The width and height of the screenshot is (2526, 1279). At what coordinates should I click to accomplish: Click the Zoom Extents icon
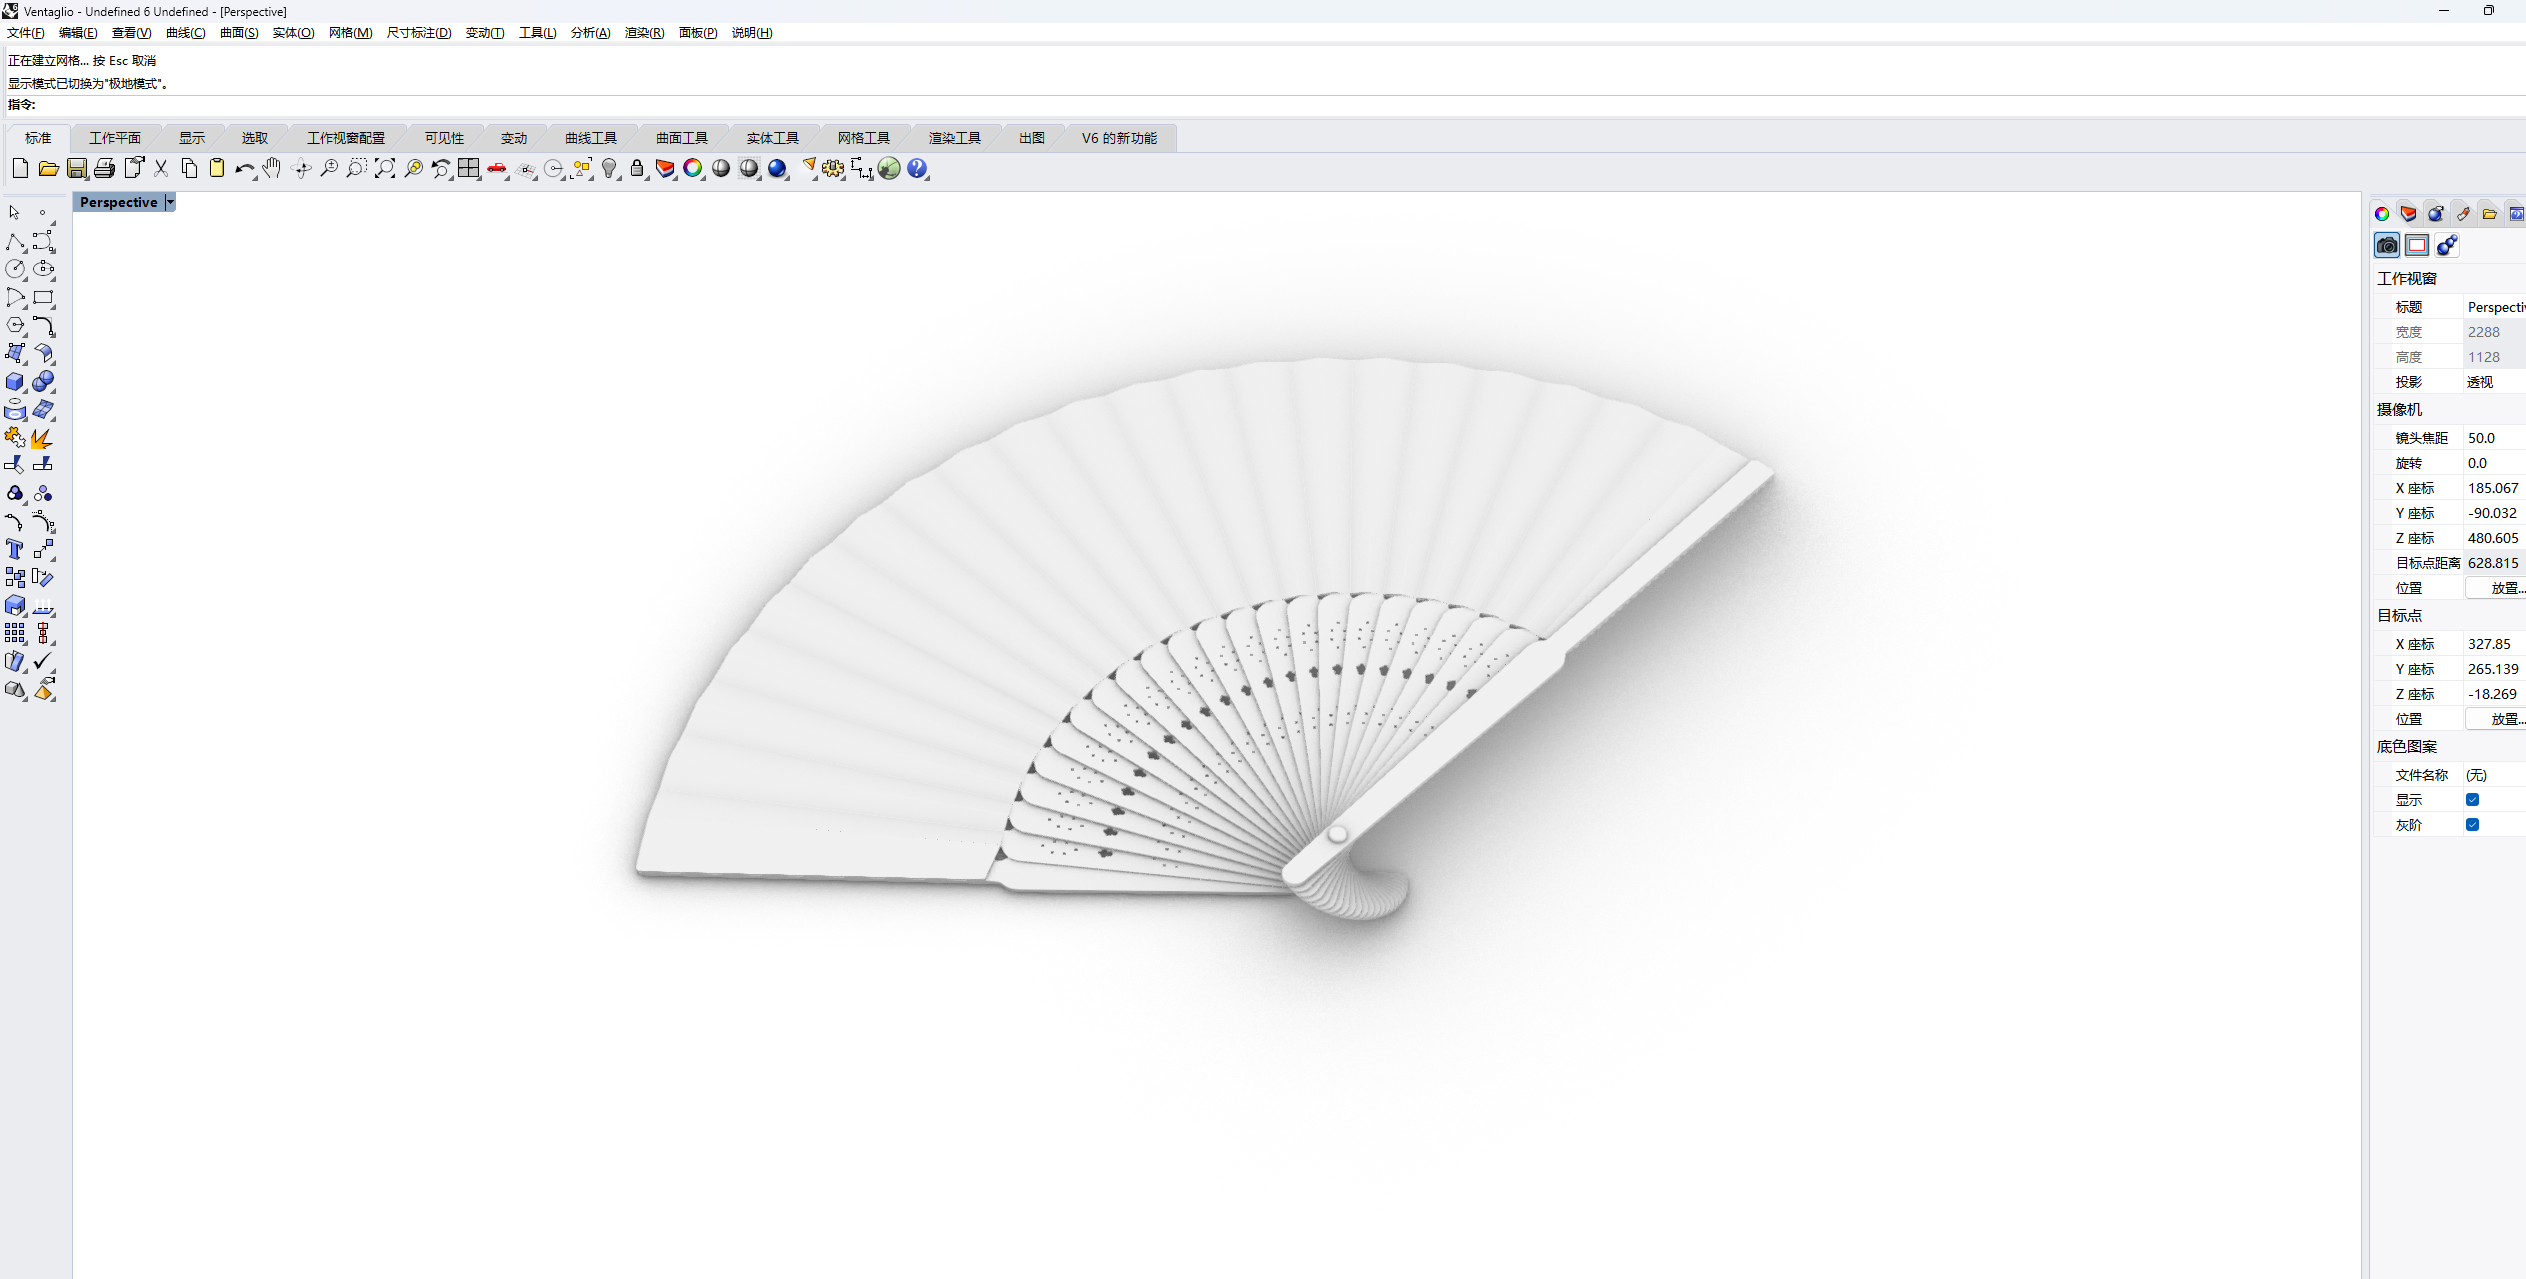click(x=384, y=168)
